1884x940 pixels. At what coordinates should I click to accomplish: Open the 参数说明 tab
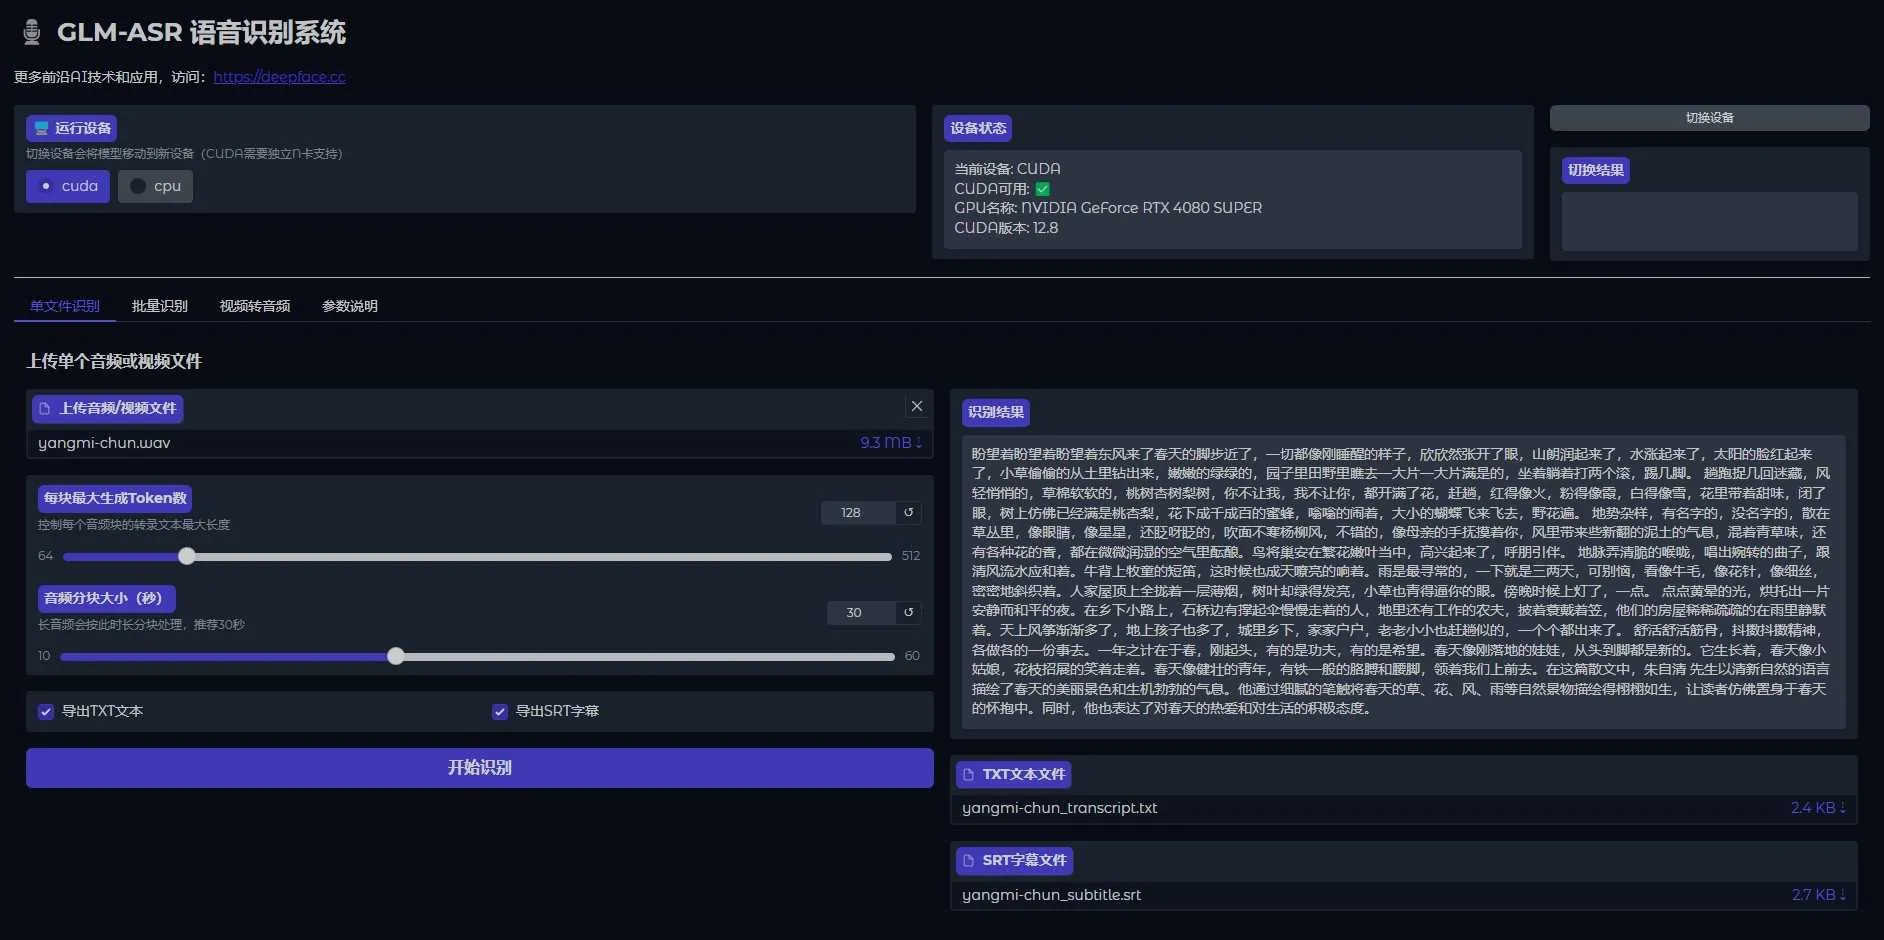pos(350,306)
